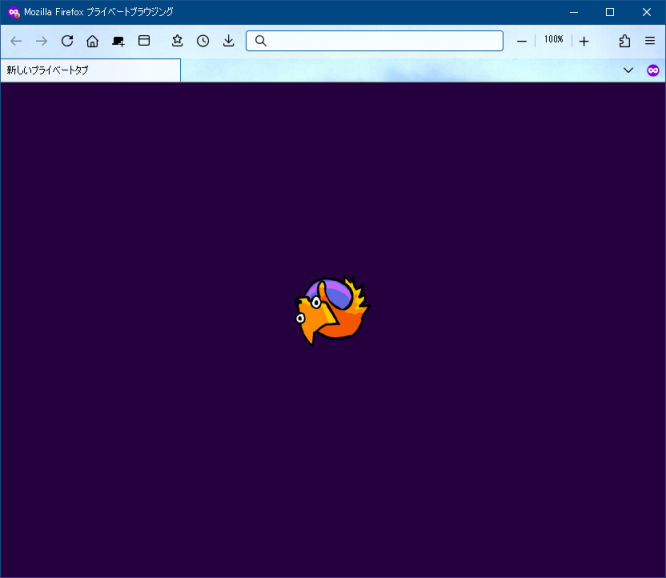This screenshot has height=578, width=666.
Task: Minimize the Firefox window
Action: [x=574, y=12]
